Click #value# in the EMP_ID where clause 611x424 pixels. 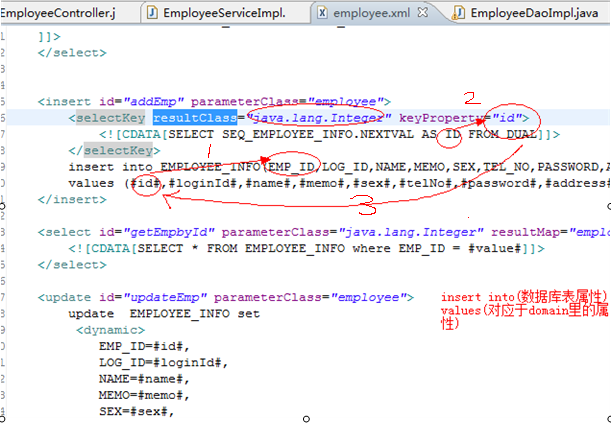click(495, 249)
